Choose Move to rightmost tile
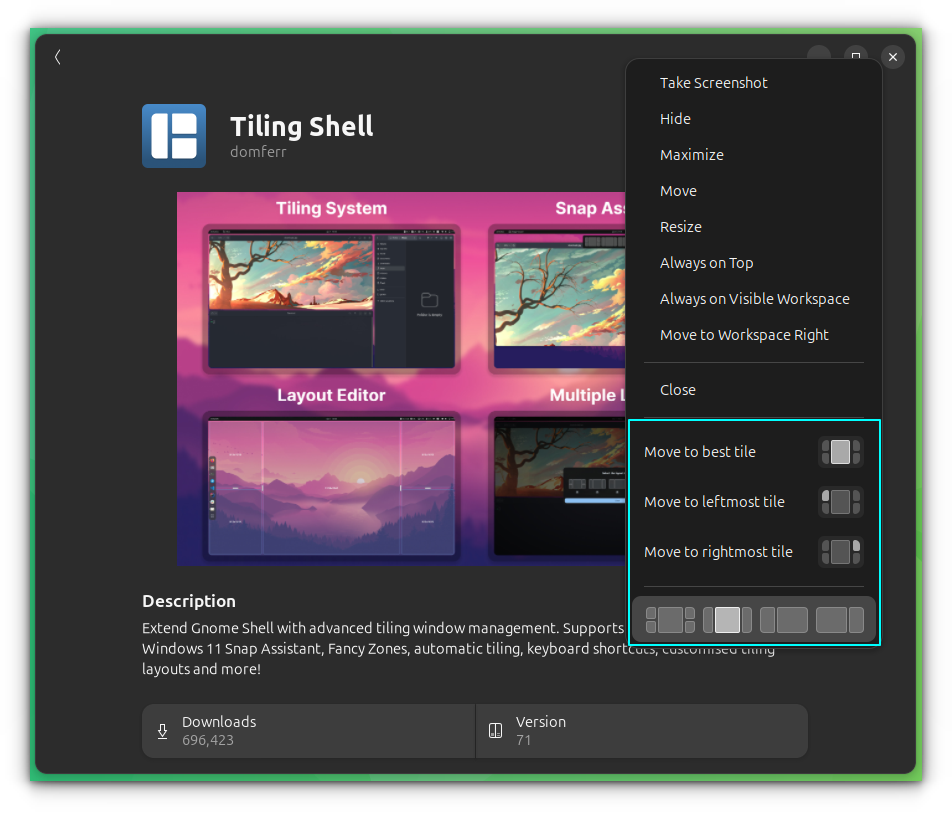This screenshot has height=813, width=952. (x=753, y=552)
